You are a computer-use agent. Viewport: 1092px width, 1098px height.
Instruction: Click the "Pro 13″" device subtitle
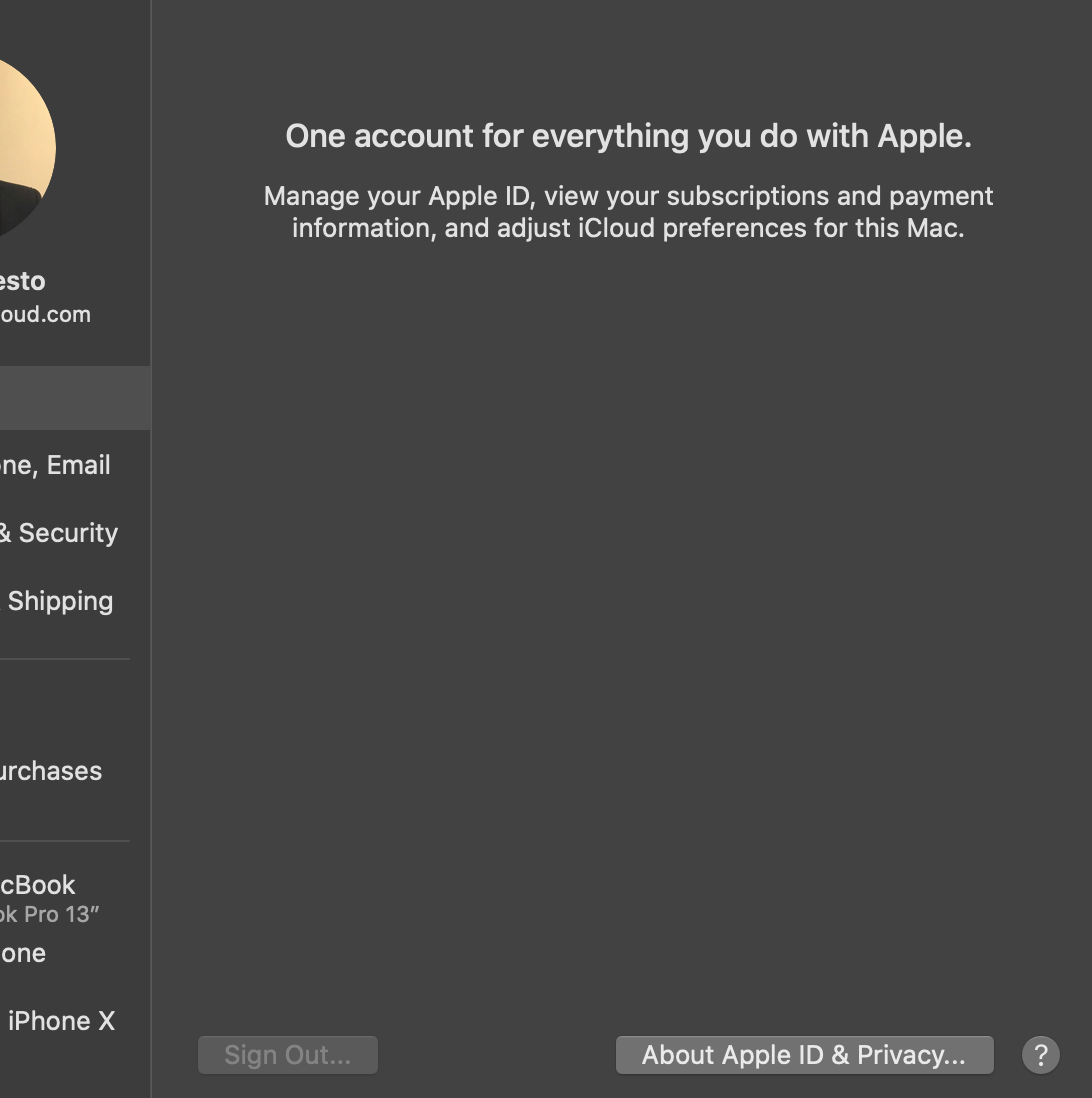coord(50,914)
